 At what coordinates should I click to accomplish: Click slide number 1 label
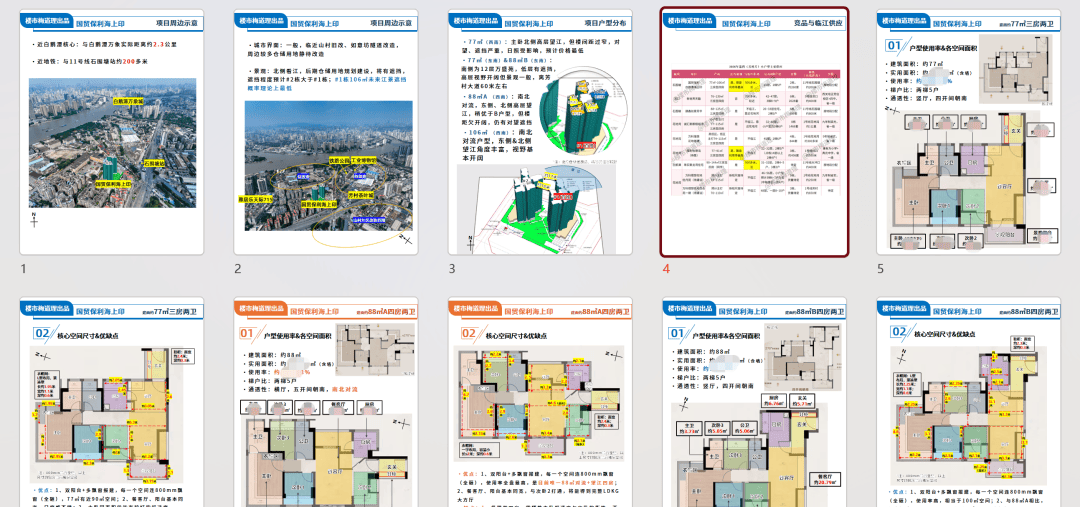[x=24, y=268]
